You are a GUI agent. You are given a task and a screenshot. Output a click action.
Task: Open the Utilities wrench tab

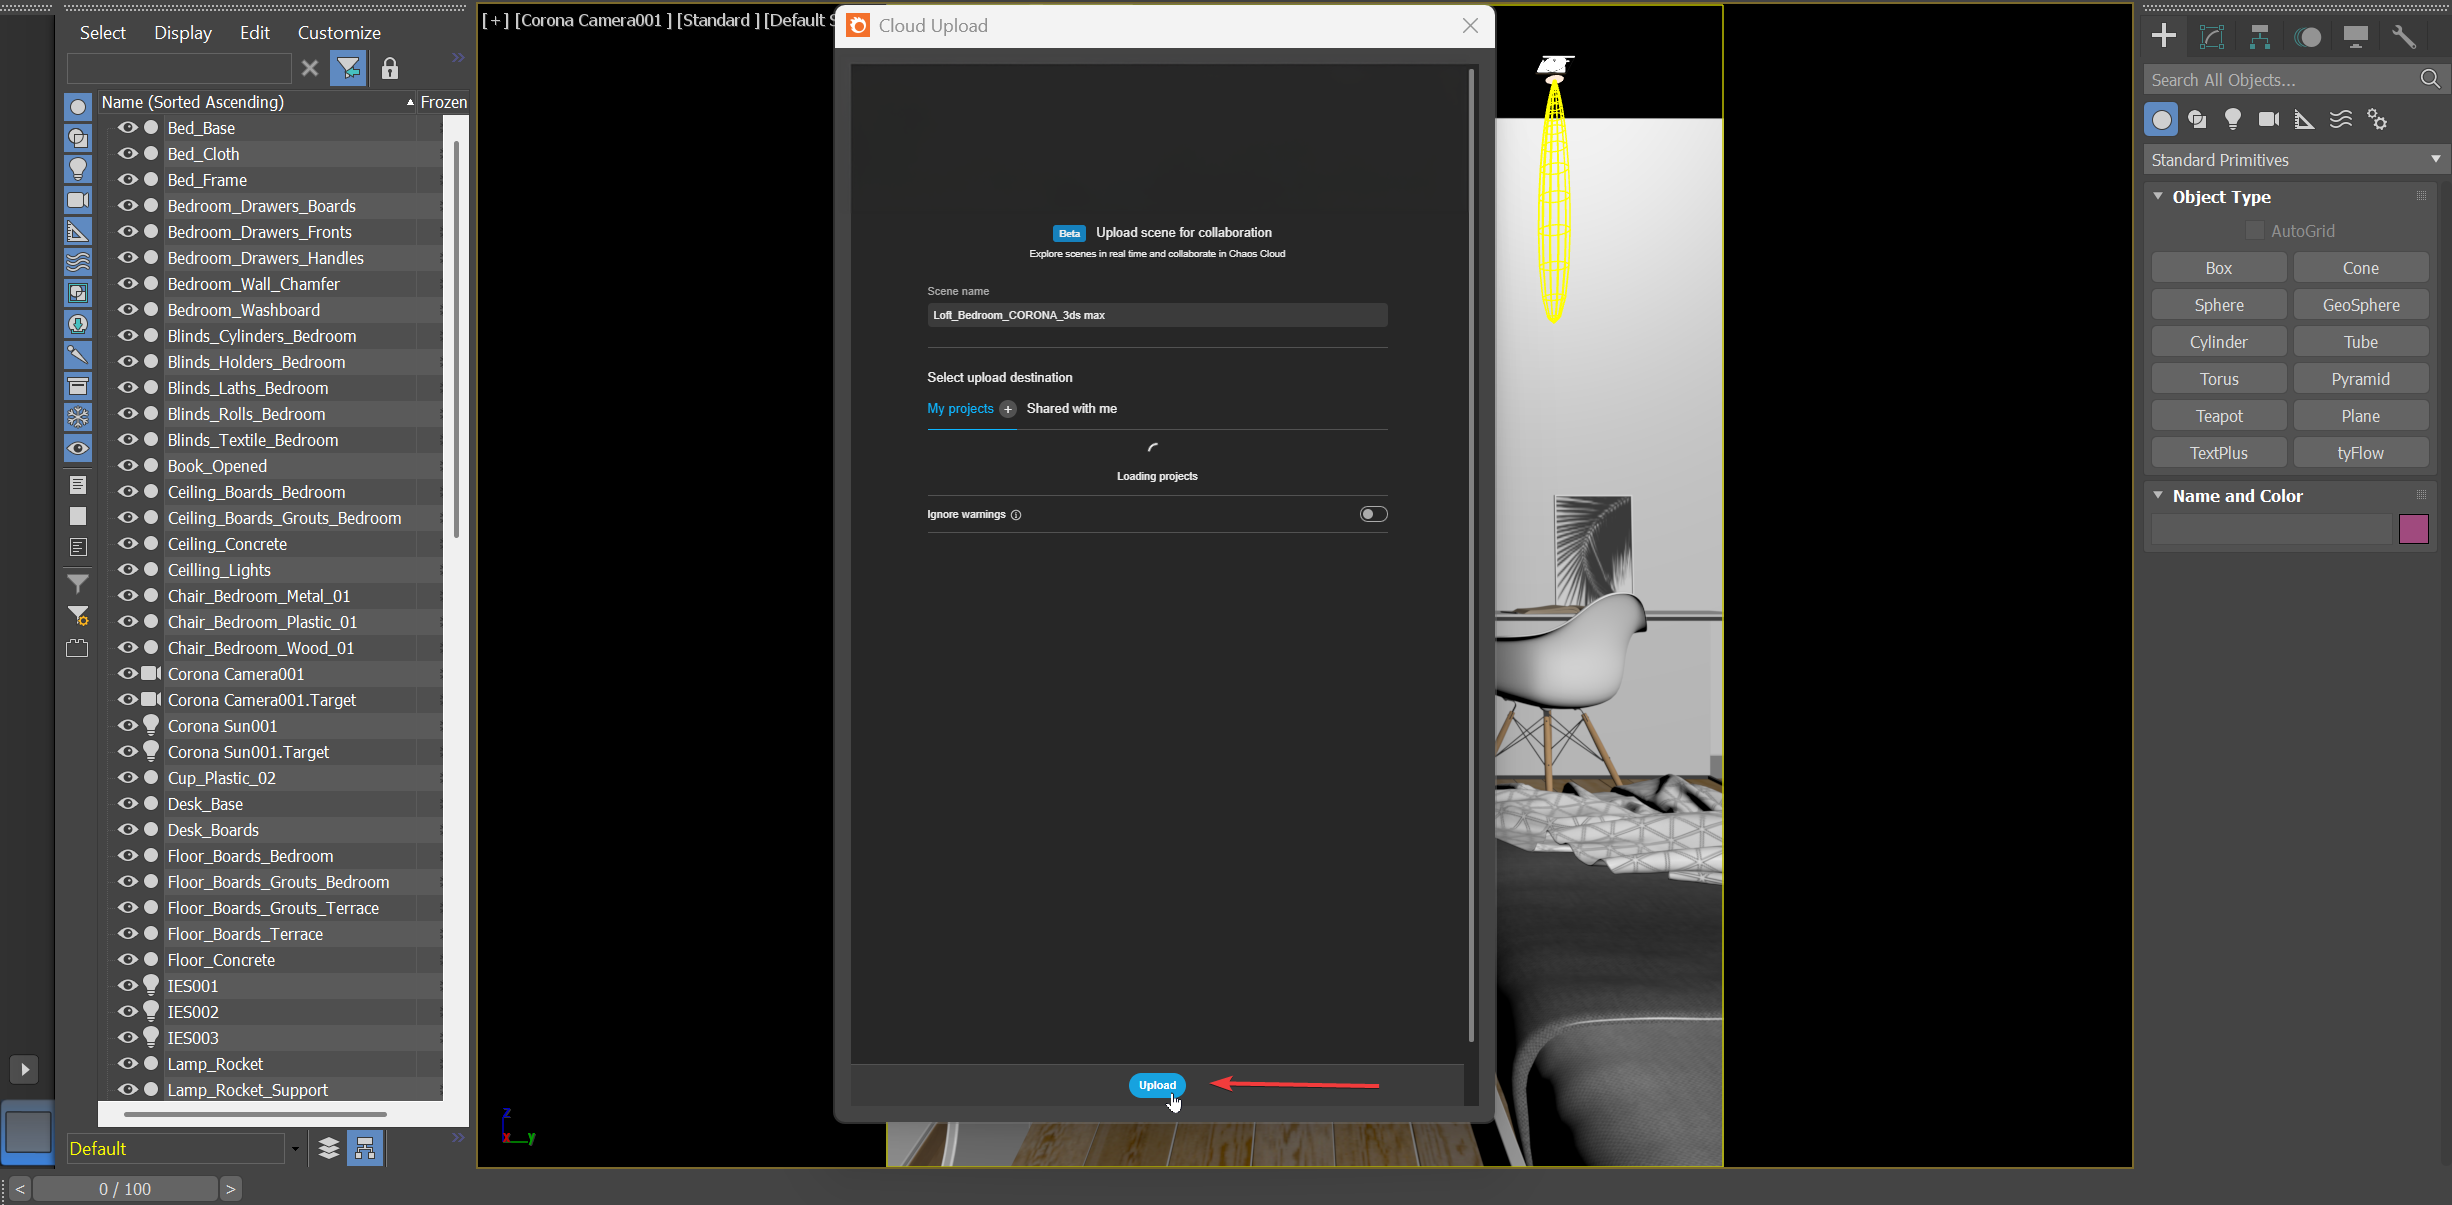(2404, 37)
